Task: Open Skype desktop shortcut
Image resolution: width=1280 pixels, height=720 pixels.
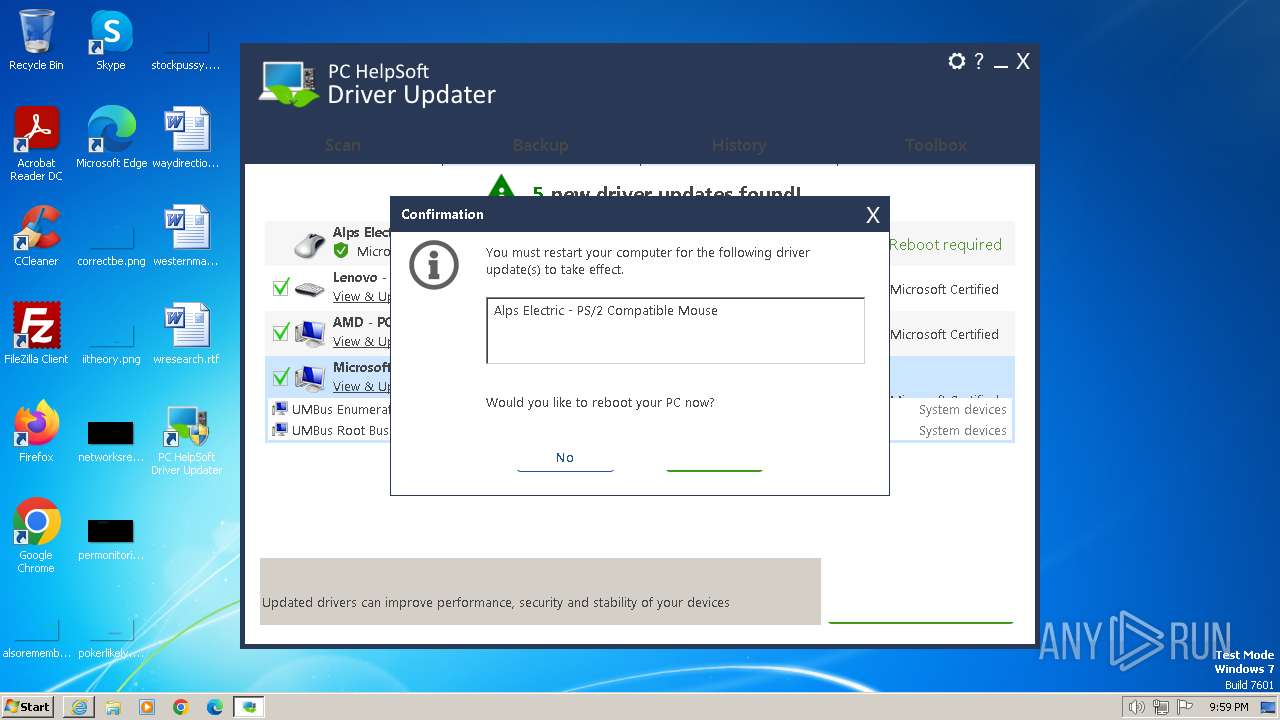Action: tap(111, 40)
